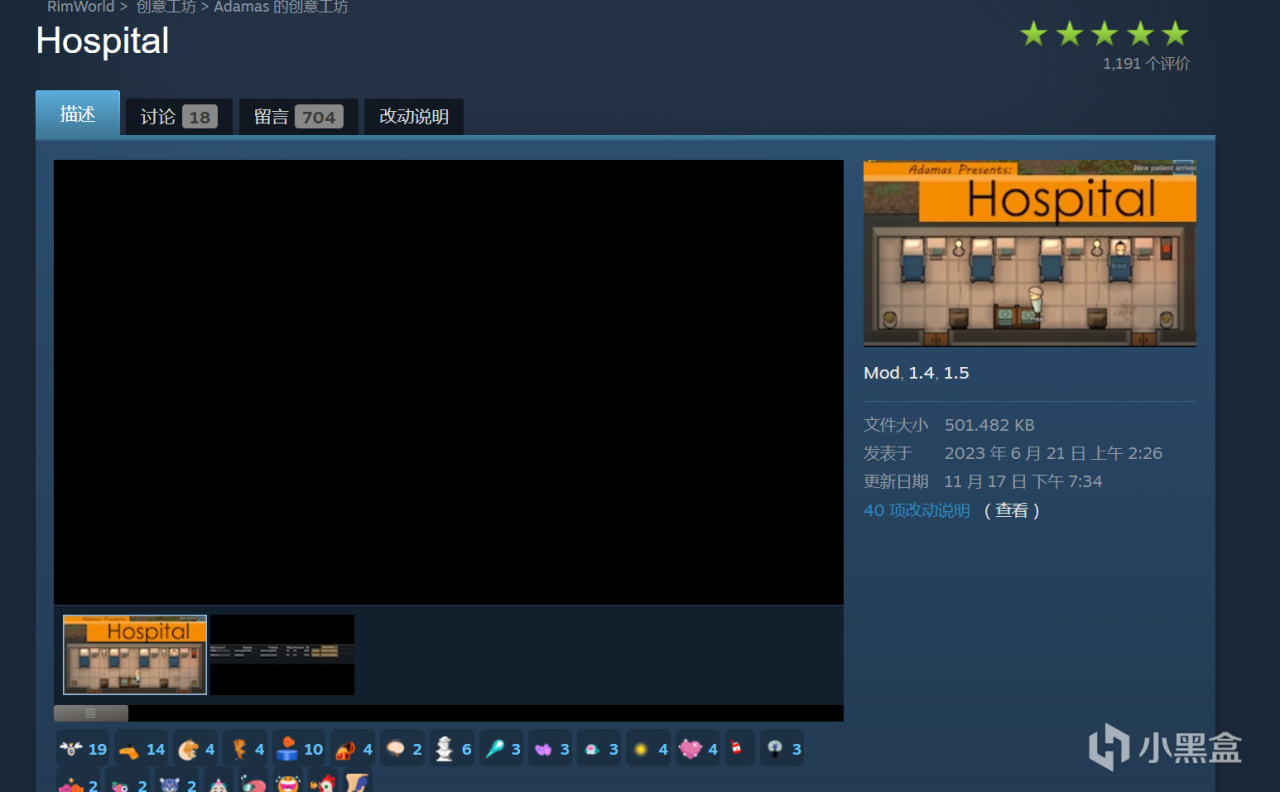Click the yellow sun award icon
Image resolution: width=1280 pixels, height=792 pixels.
pyautogui.click(x=648, y=748)
